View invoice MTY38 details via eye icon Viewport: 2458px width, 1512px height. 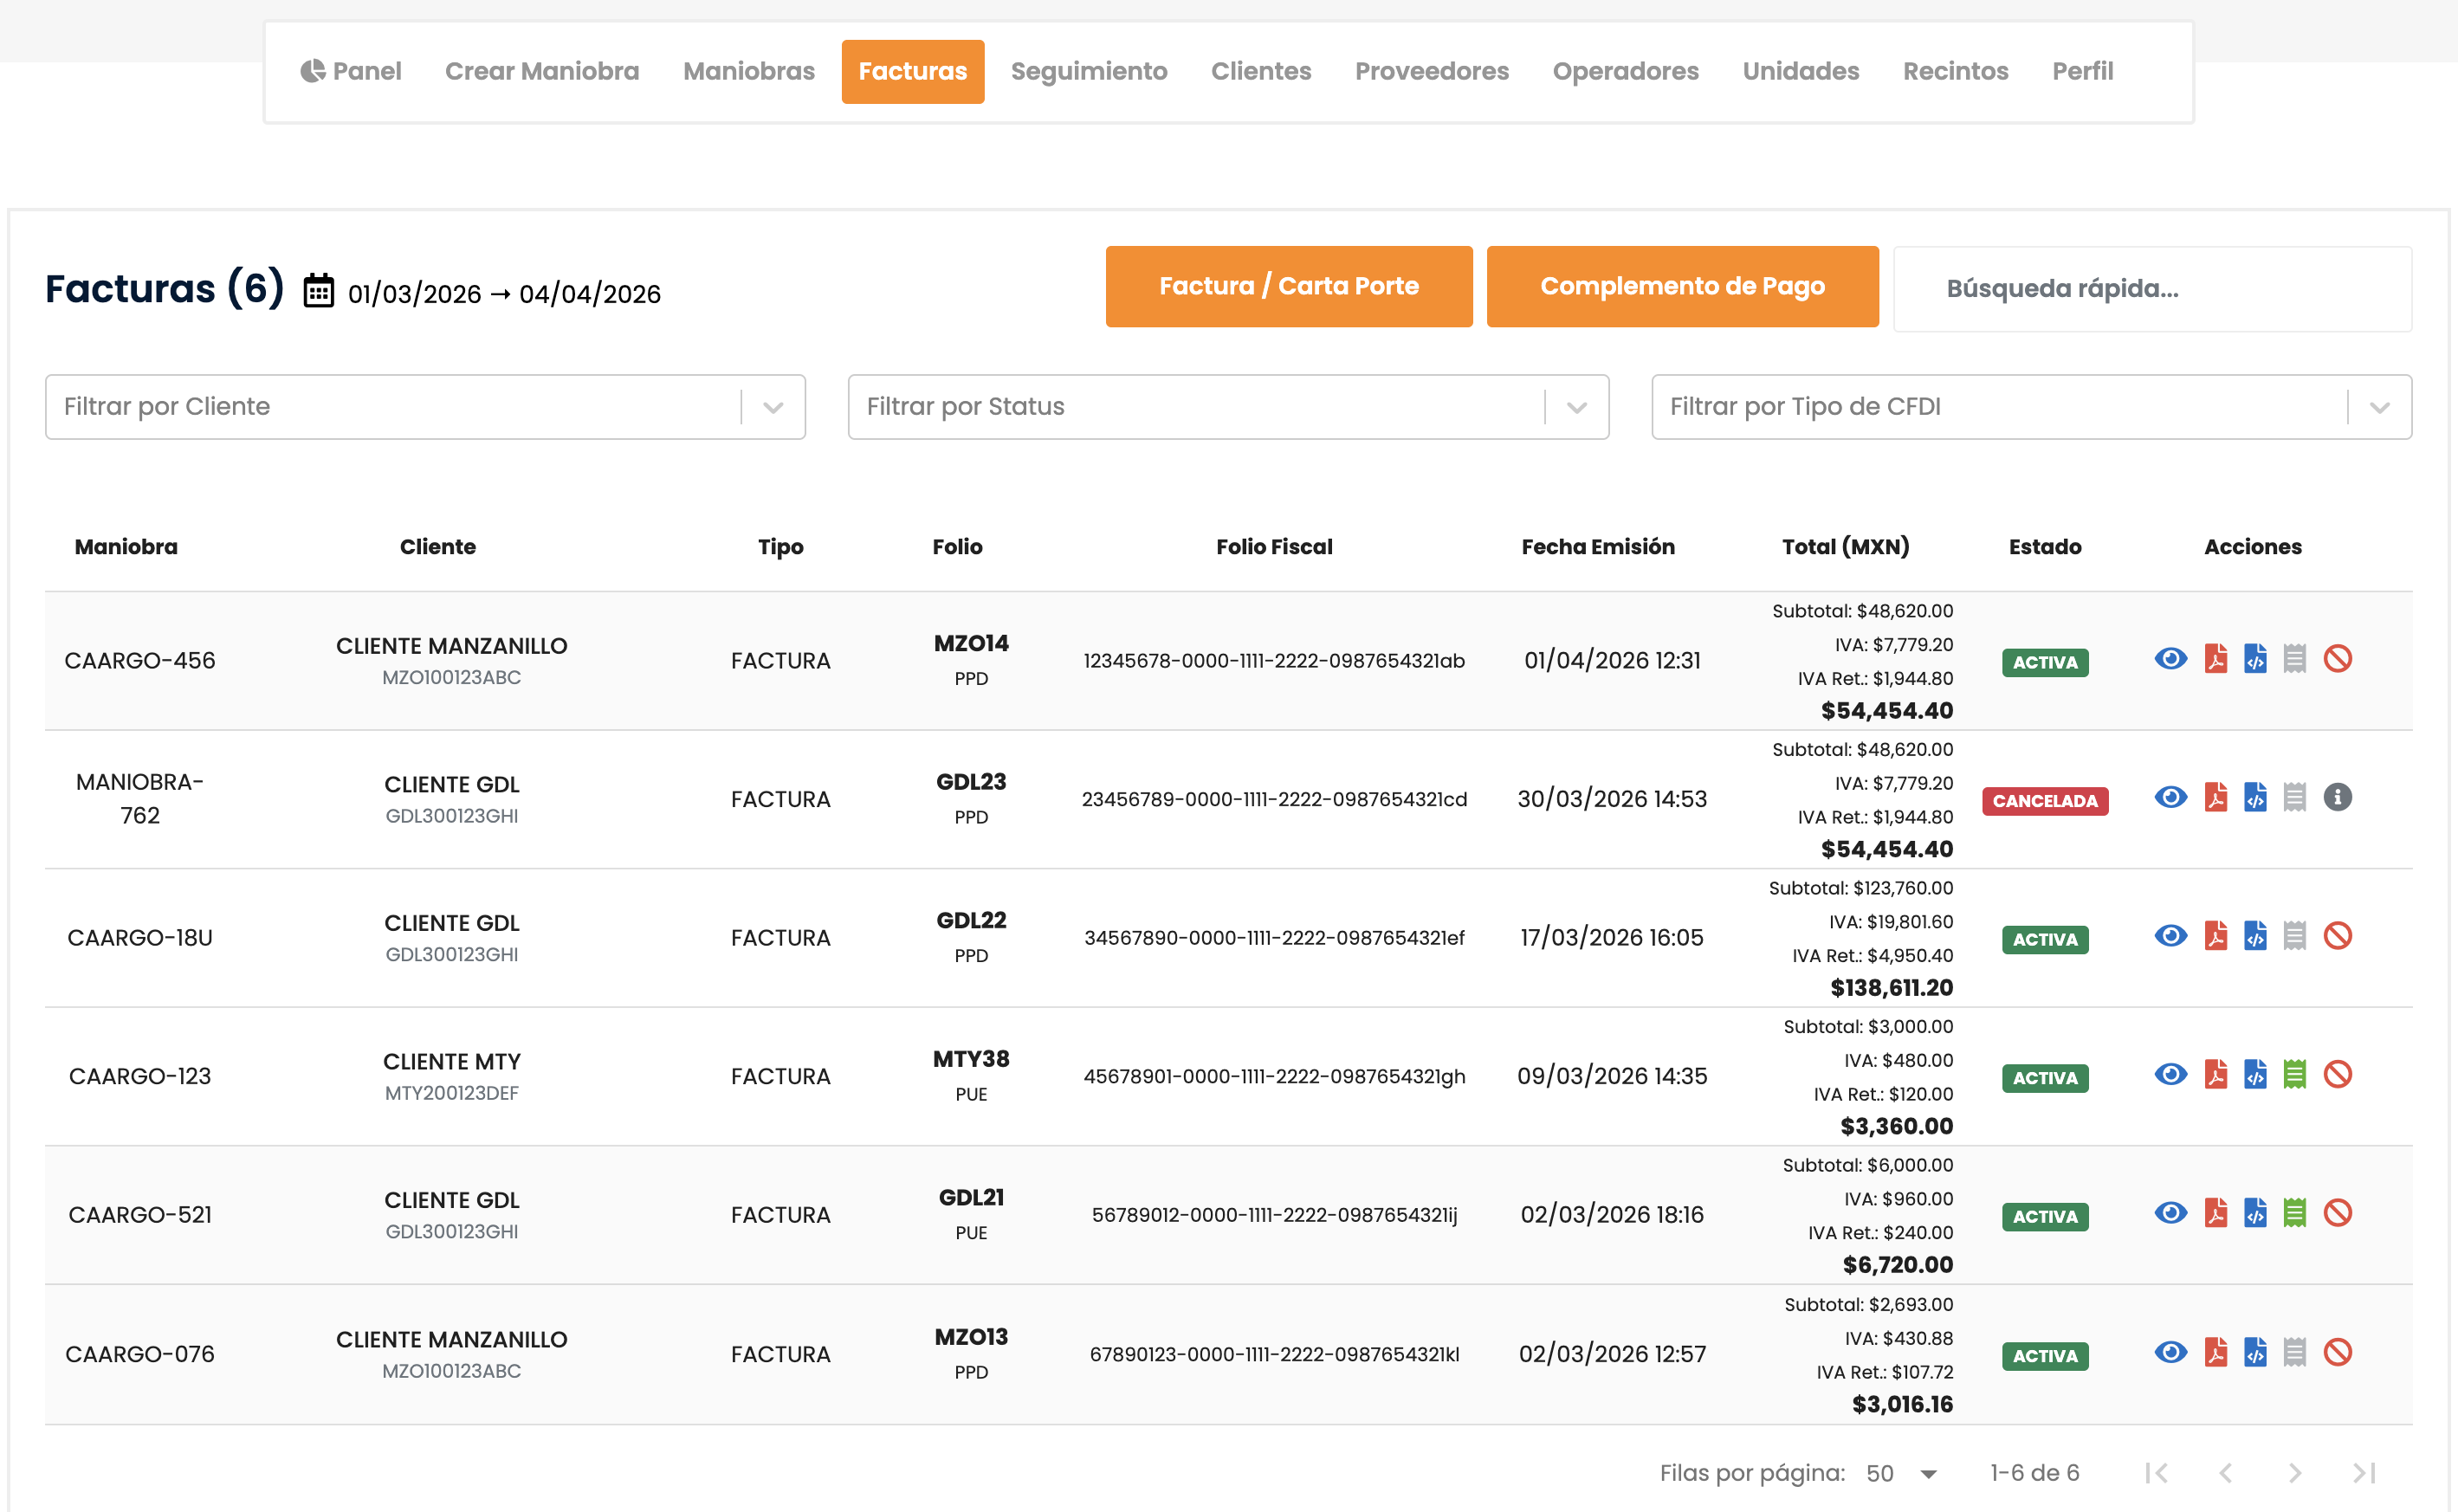click(2170, 1075)
